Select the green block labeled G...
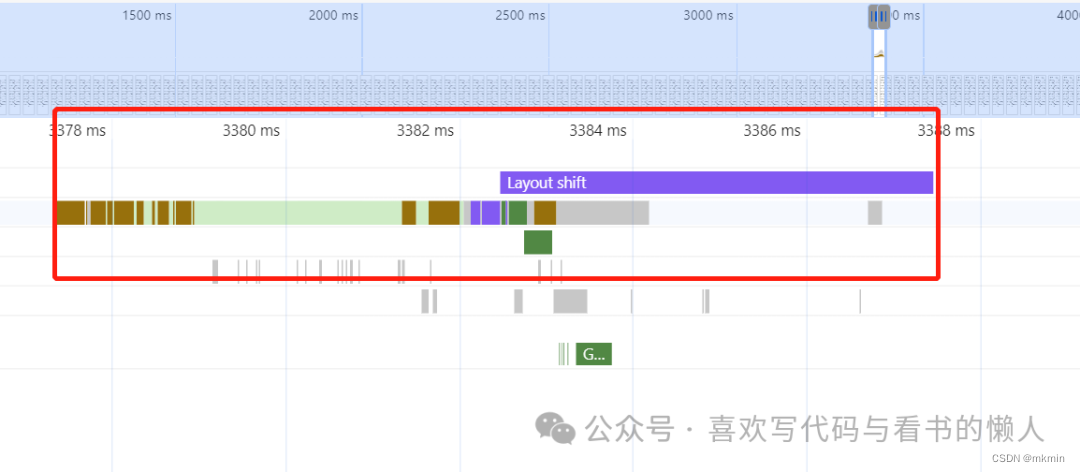1080x472 pixels. (x=594, y=354)
